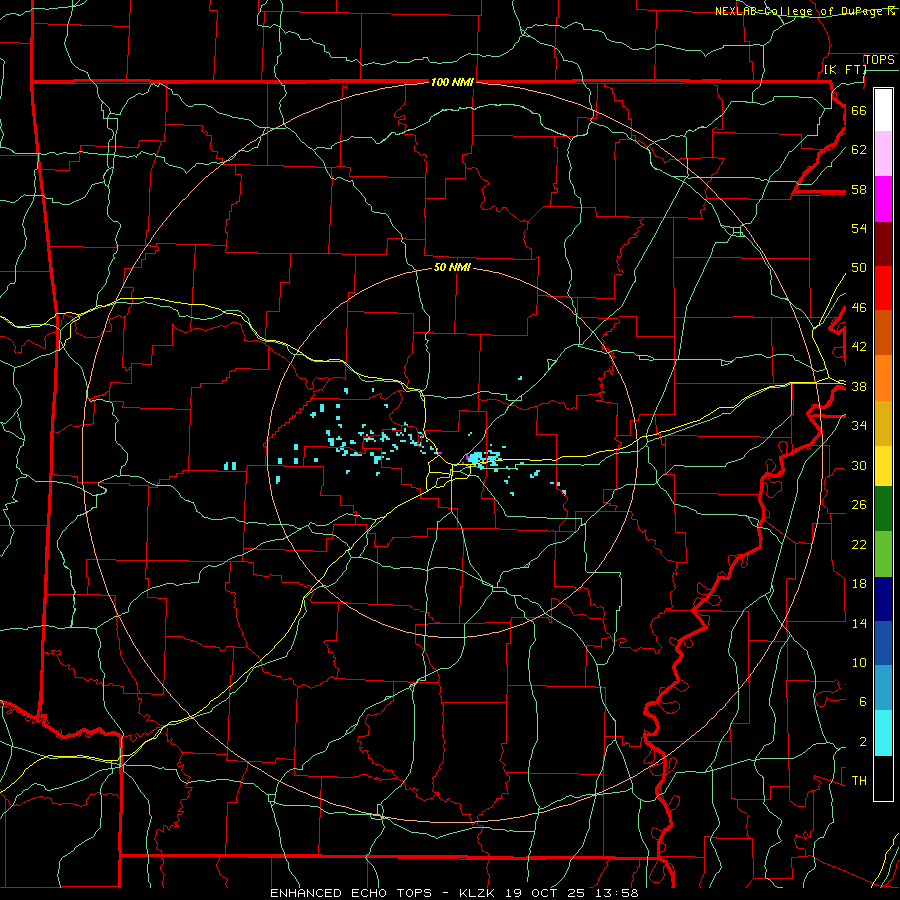Click the bright yellow legend swatch
The width and height of the screenshot is (900, 900).
(x=883, y=466)
